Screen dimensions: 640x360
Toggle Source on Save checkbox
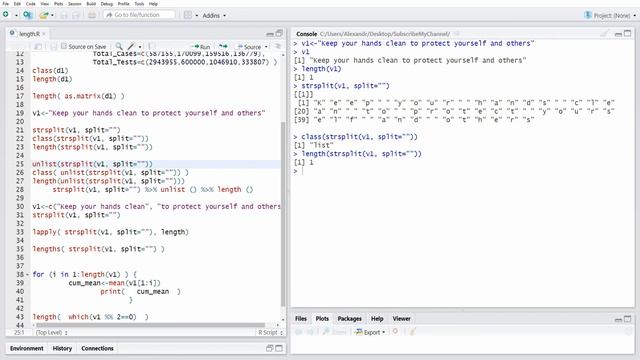tap(64, 47)
